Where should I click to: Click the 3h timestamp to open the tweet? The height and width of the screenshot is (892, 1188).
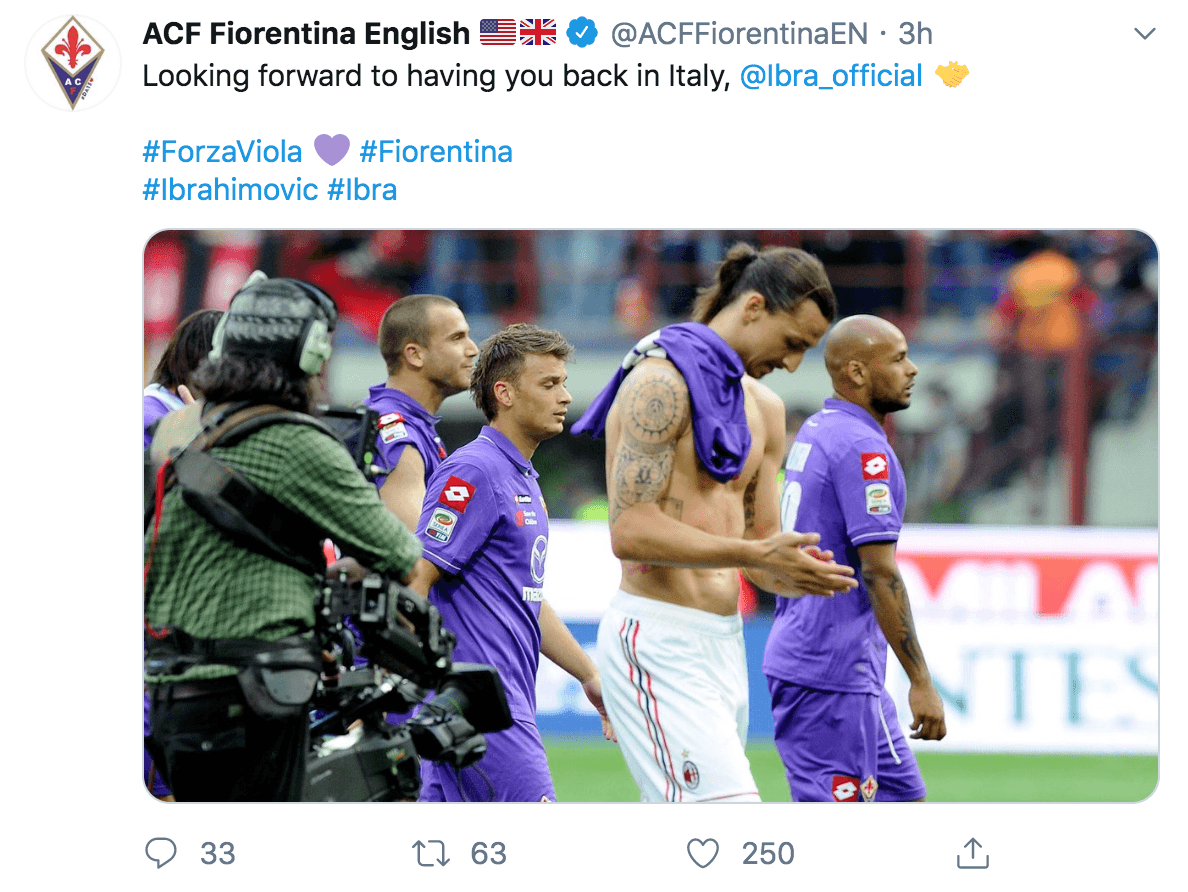coord(913,32)
